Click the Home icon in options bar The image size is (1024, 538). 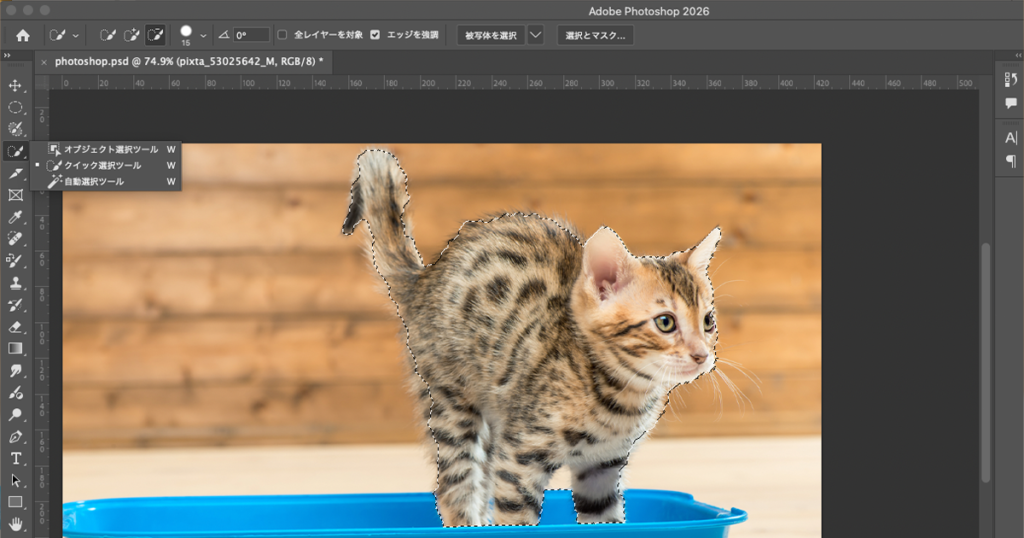click(22, 35)
